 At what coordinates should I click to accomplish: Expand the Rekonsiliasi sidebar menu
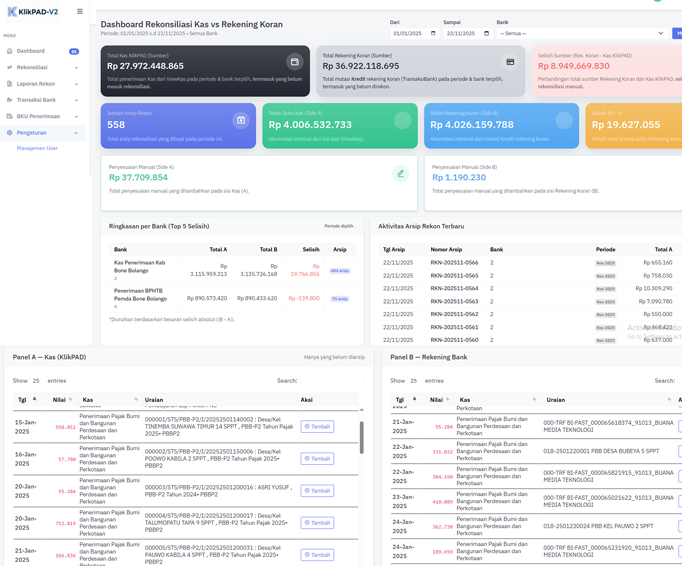(40, 68)
